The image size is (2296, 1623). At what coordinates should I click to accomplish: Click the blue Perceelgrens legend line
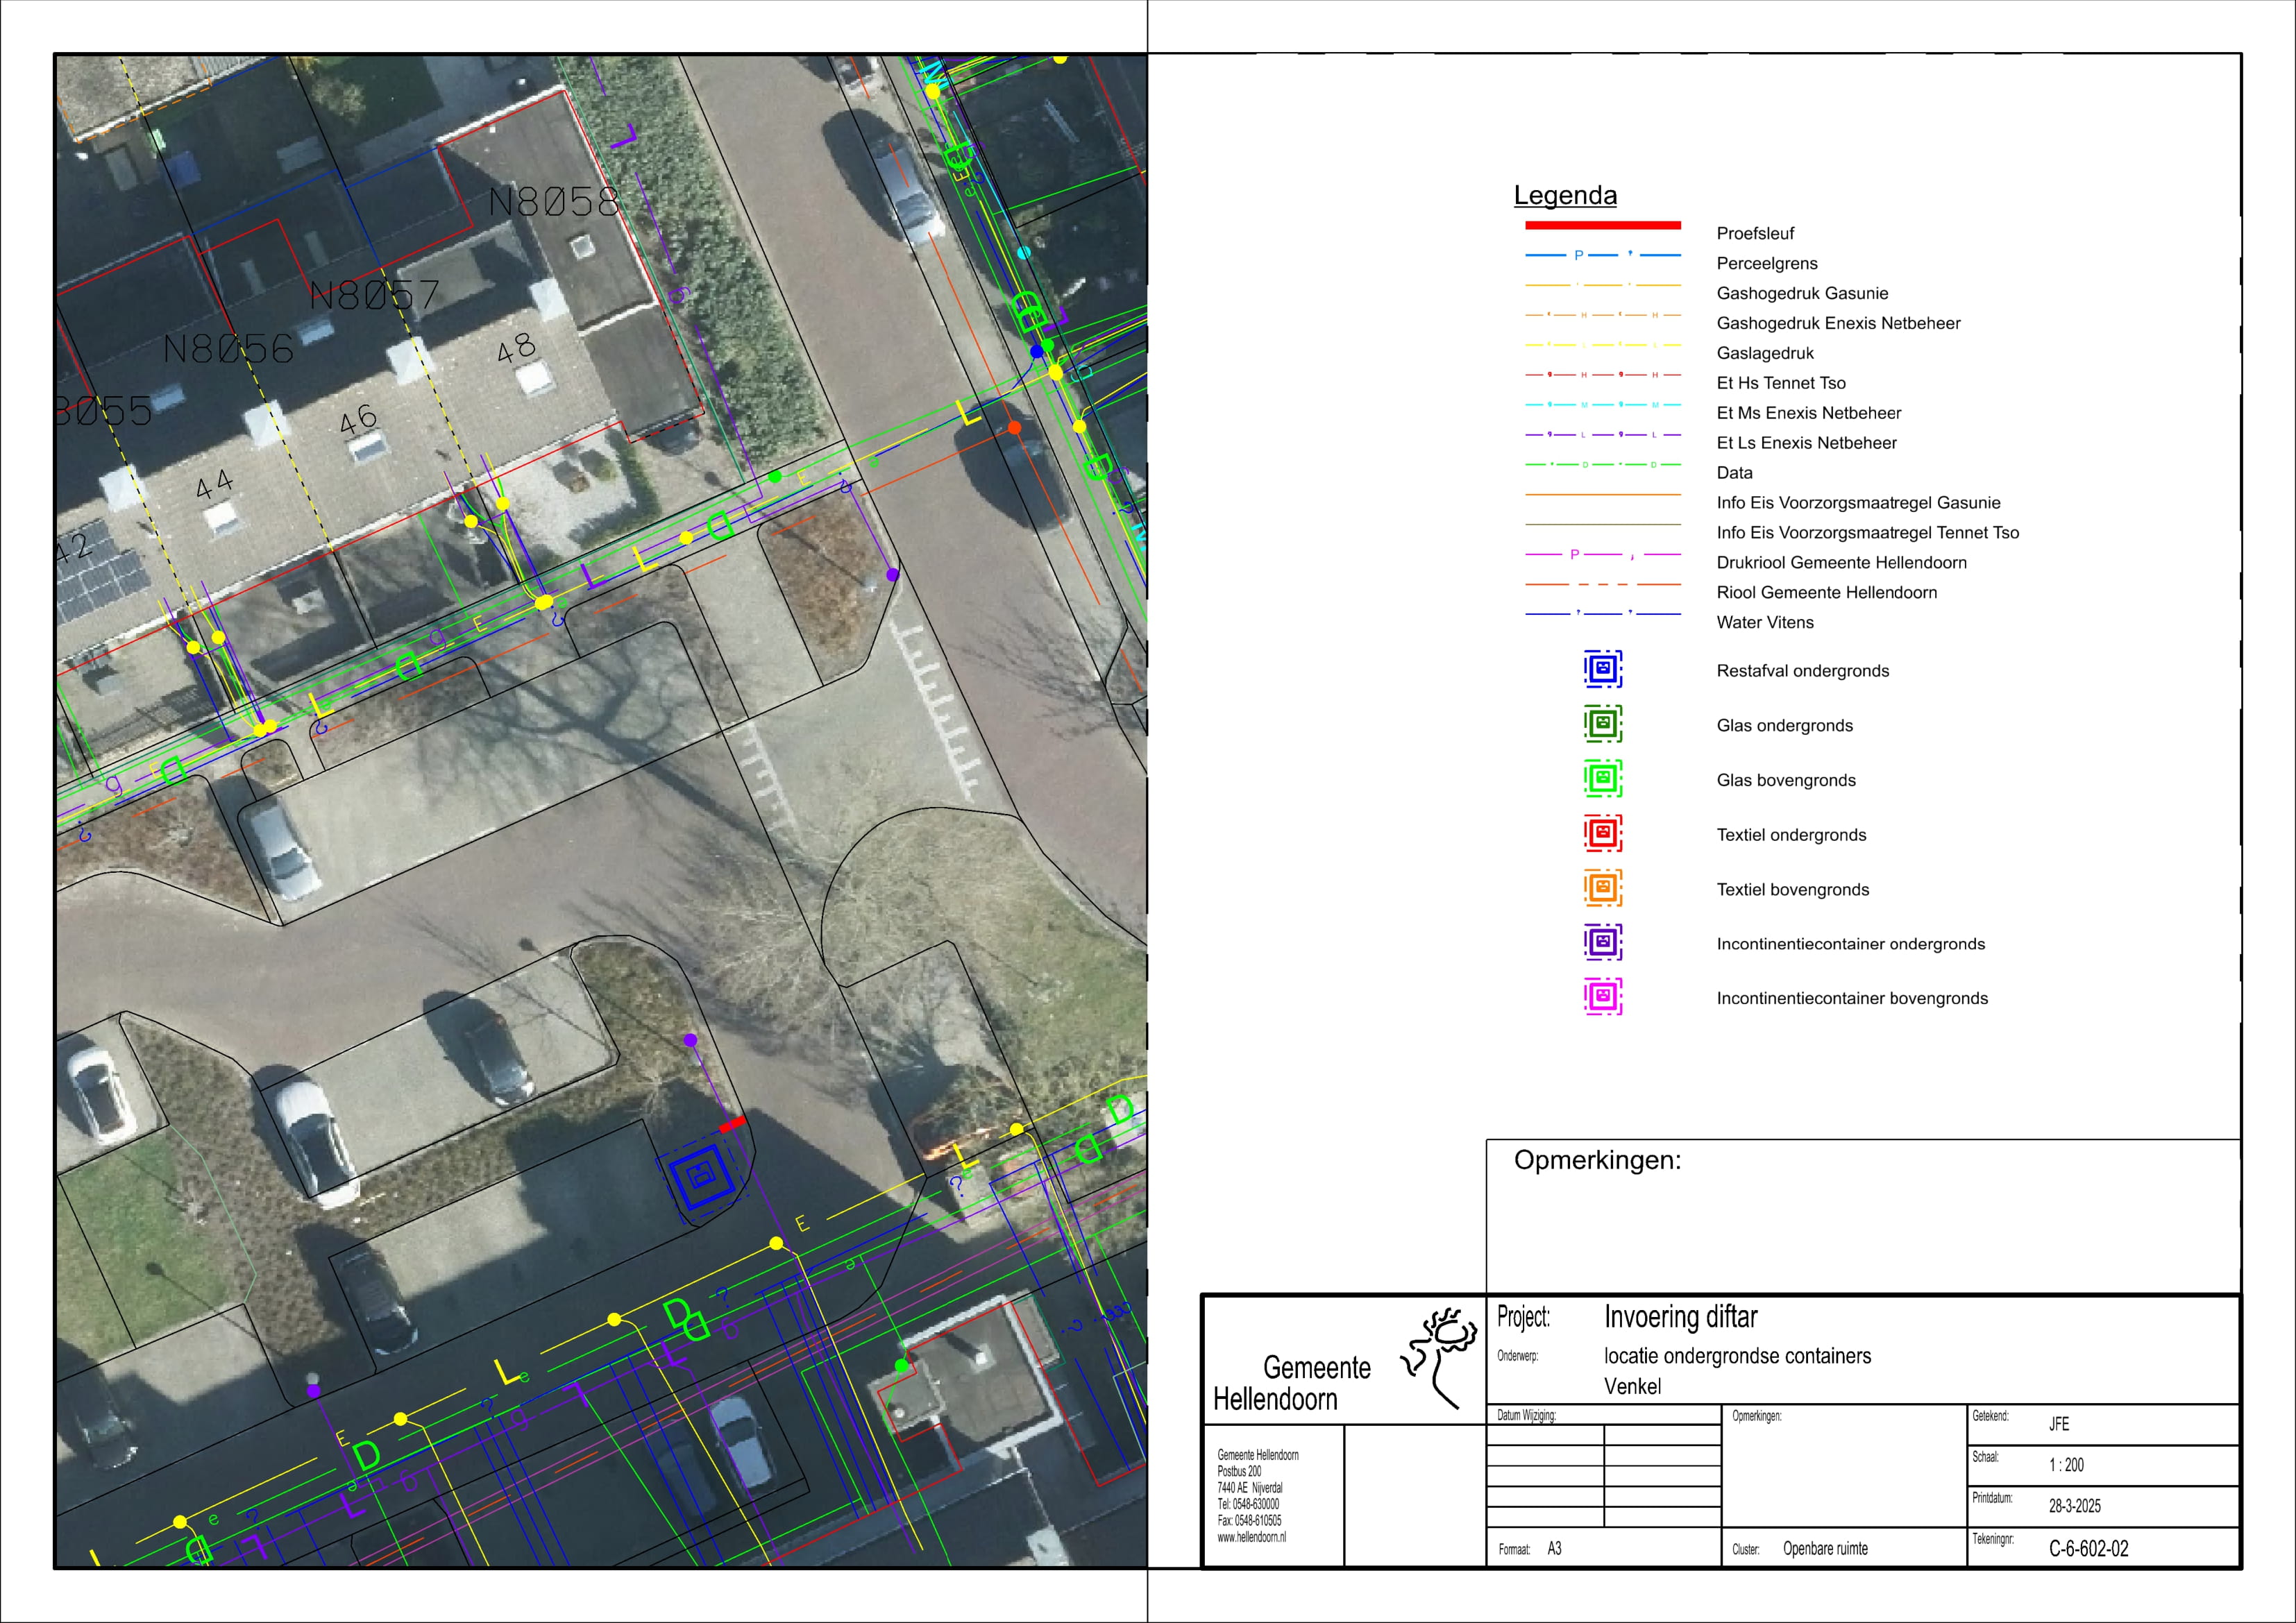pos(1602,256)
